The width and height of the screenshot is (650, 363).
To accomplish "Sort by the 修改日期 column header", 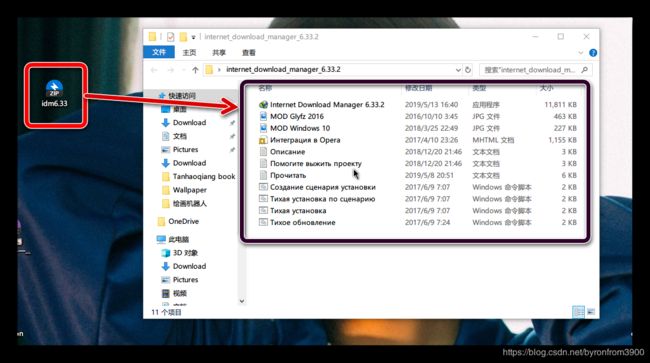I will (418, 88).
